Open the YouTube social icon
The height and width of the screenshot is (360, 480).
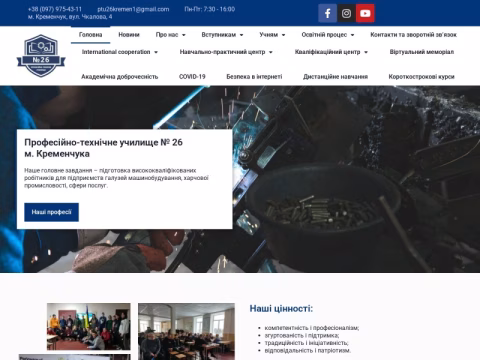point(365,13)
